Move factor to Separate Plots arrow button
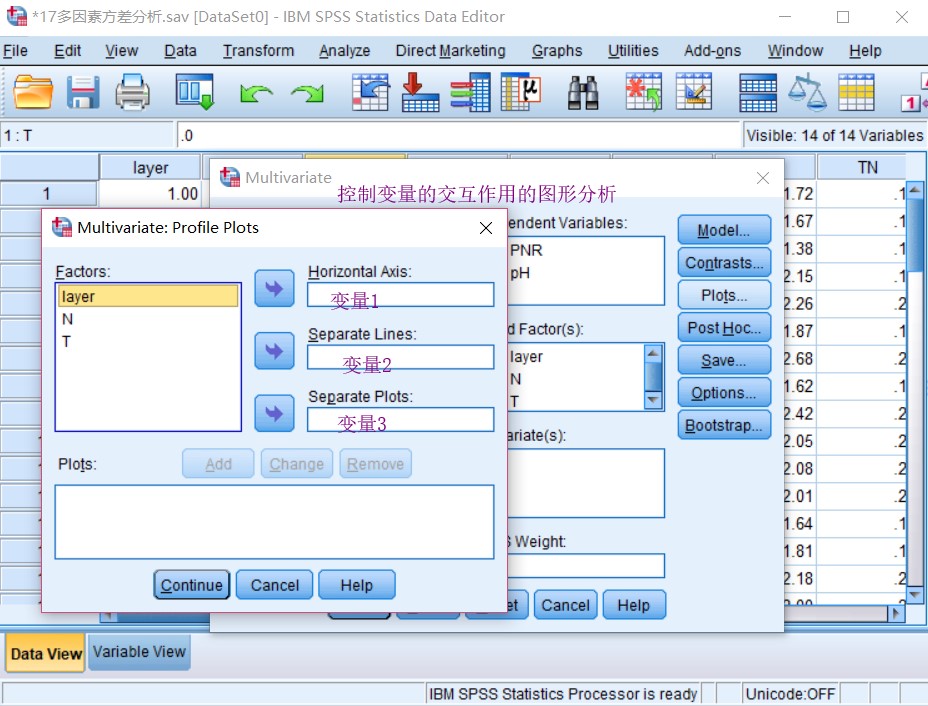 point(274,413)
